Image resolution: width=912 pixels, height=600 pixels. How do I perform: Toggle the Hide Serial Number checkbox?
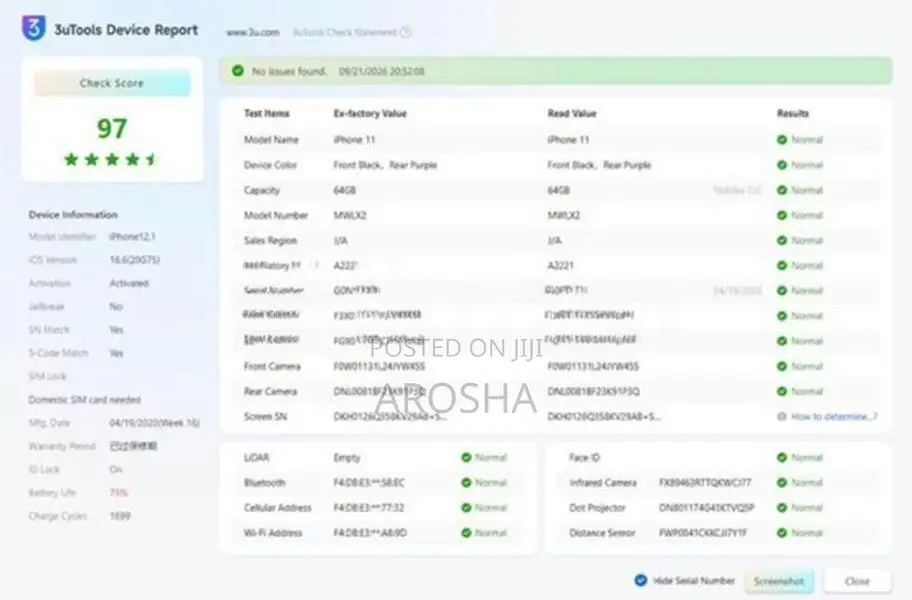[x=640, y=580]
